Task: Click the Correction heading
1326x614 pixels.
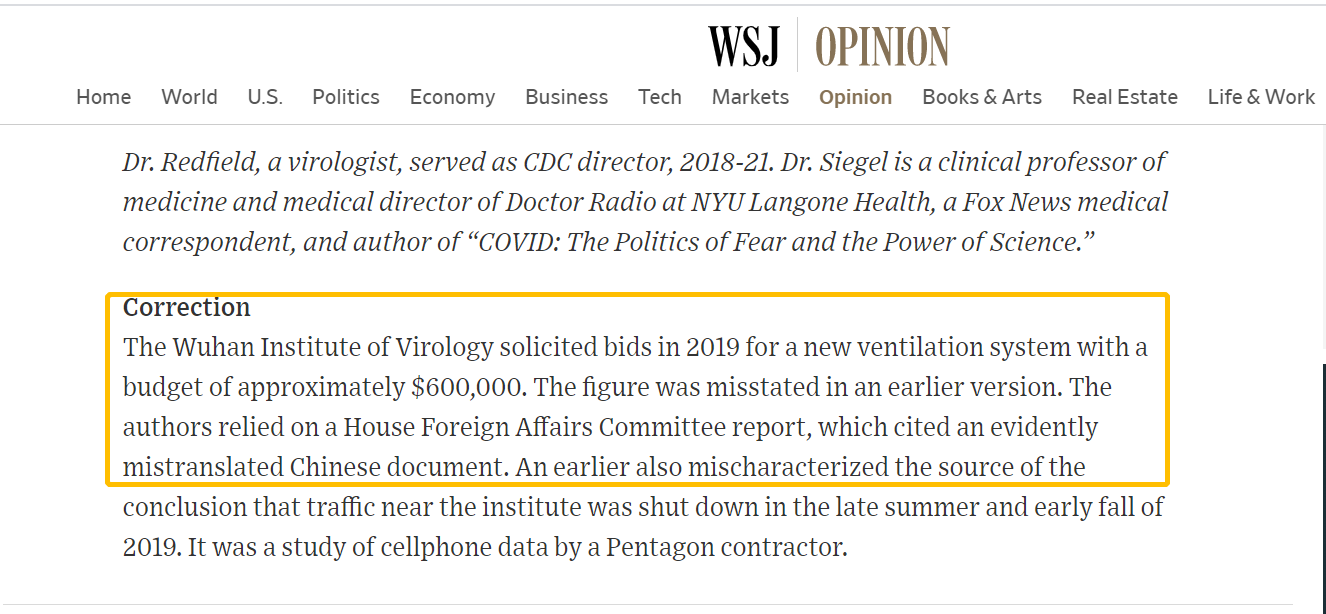Action: (x=186, y=307)
